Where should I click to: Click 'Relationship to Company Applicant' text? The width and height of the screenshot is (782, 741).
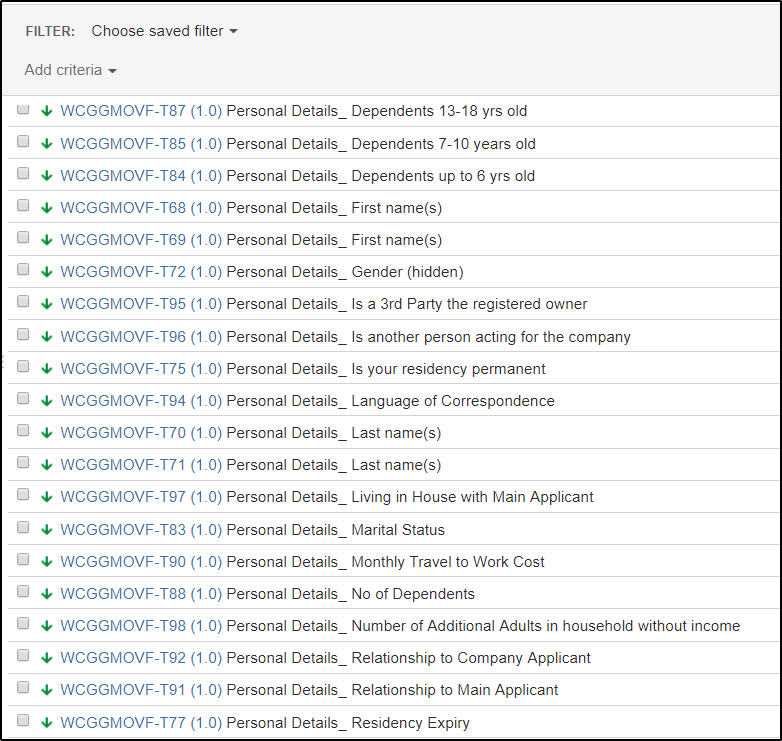pos(471,658)
